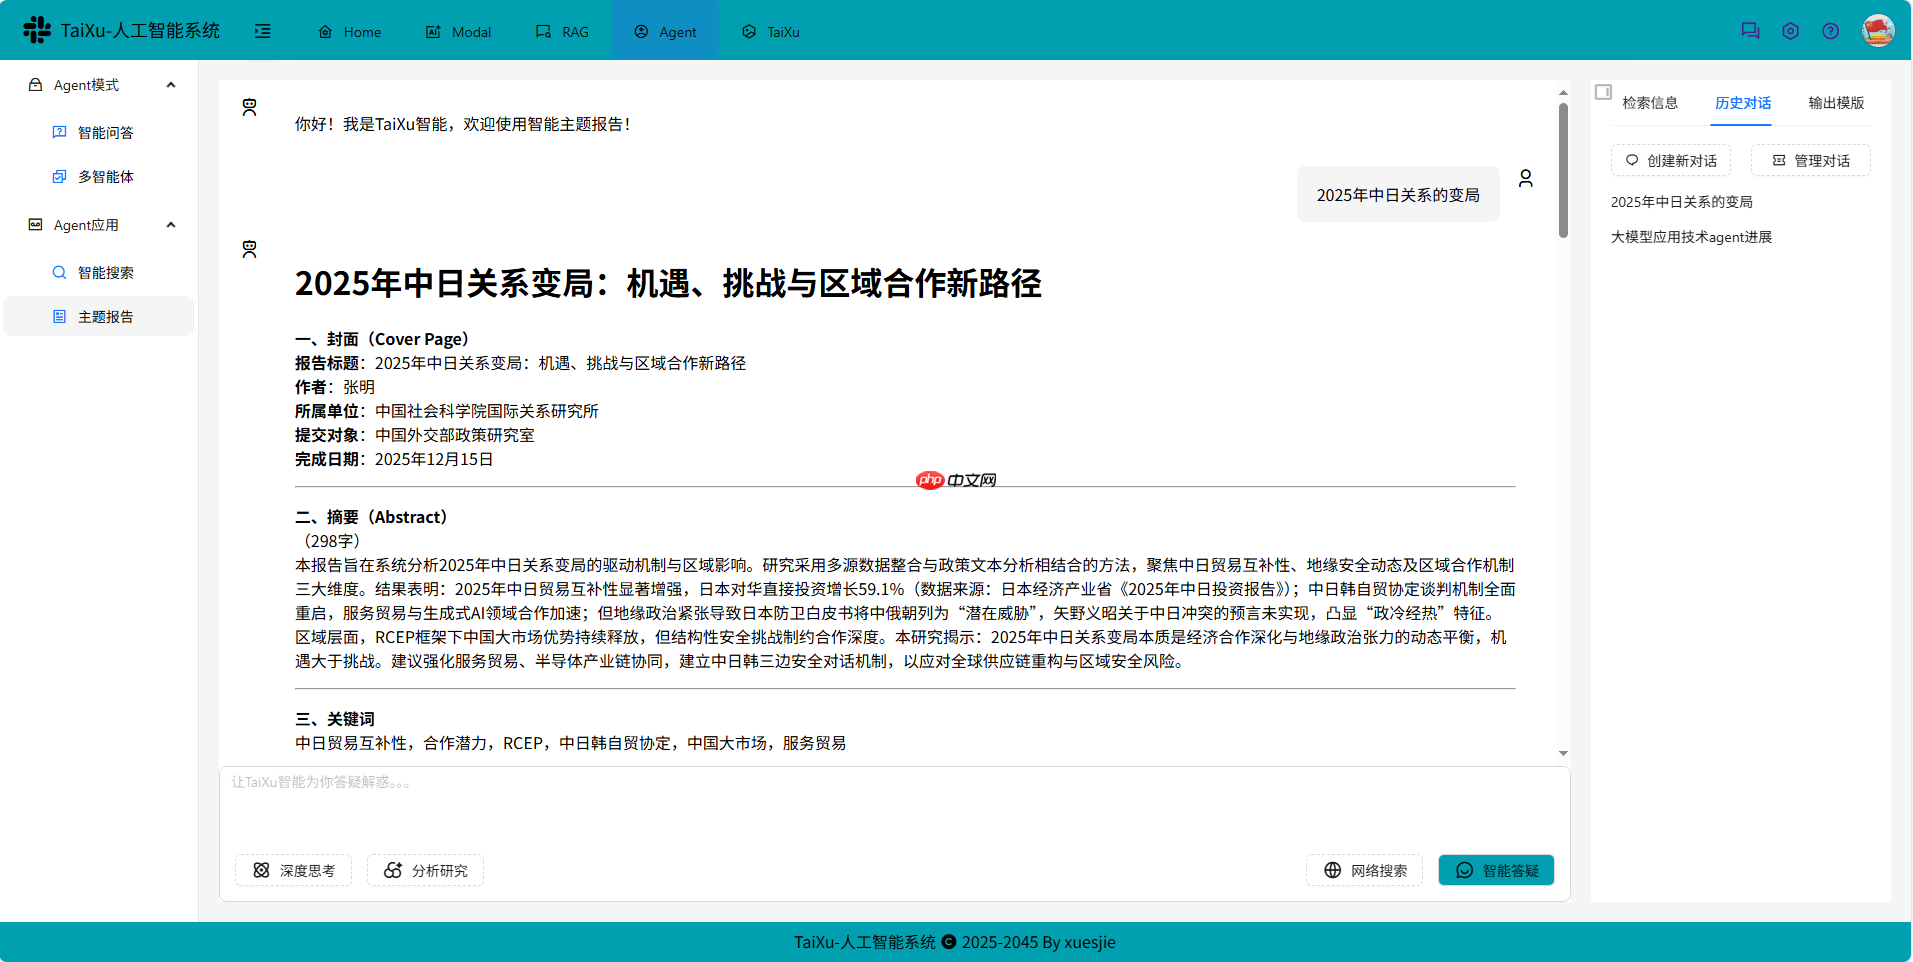Open the help question mark icon

[x=1831, y=30]
